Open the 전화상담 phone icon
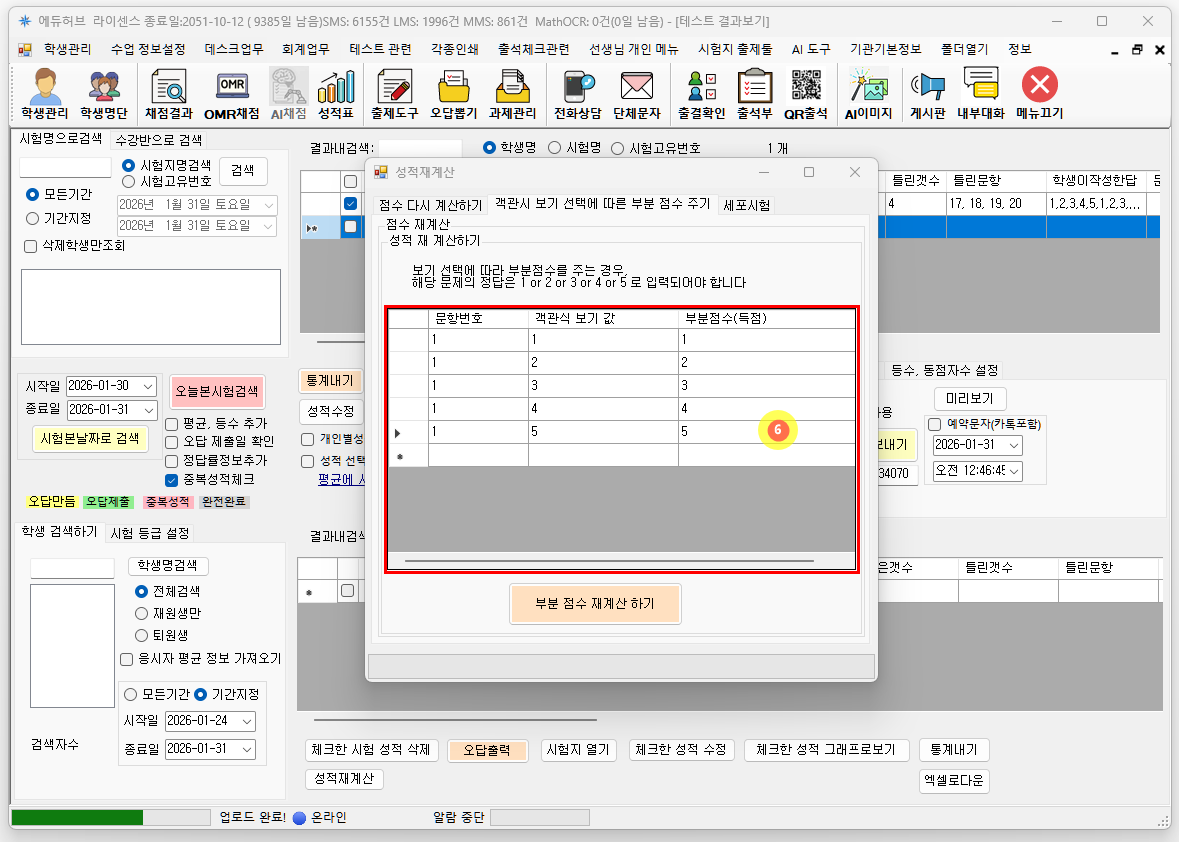Viewport: 1179px width, 842px height. 577,94
